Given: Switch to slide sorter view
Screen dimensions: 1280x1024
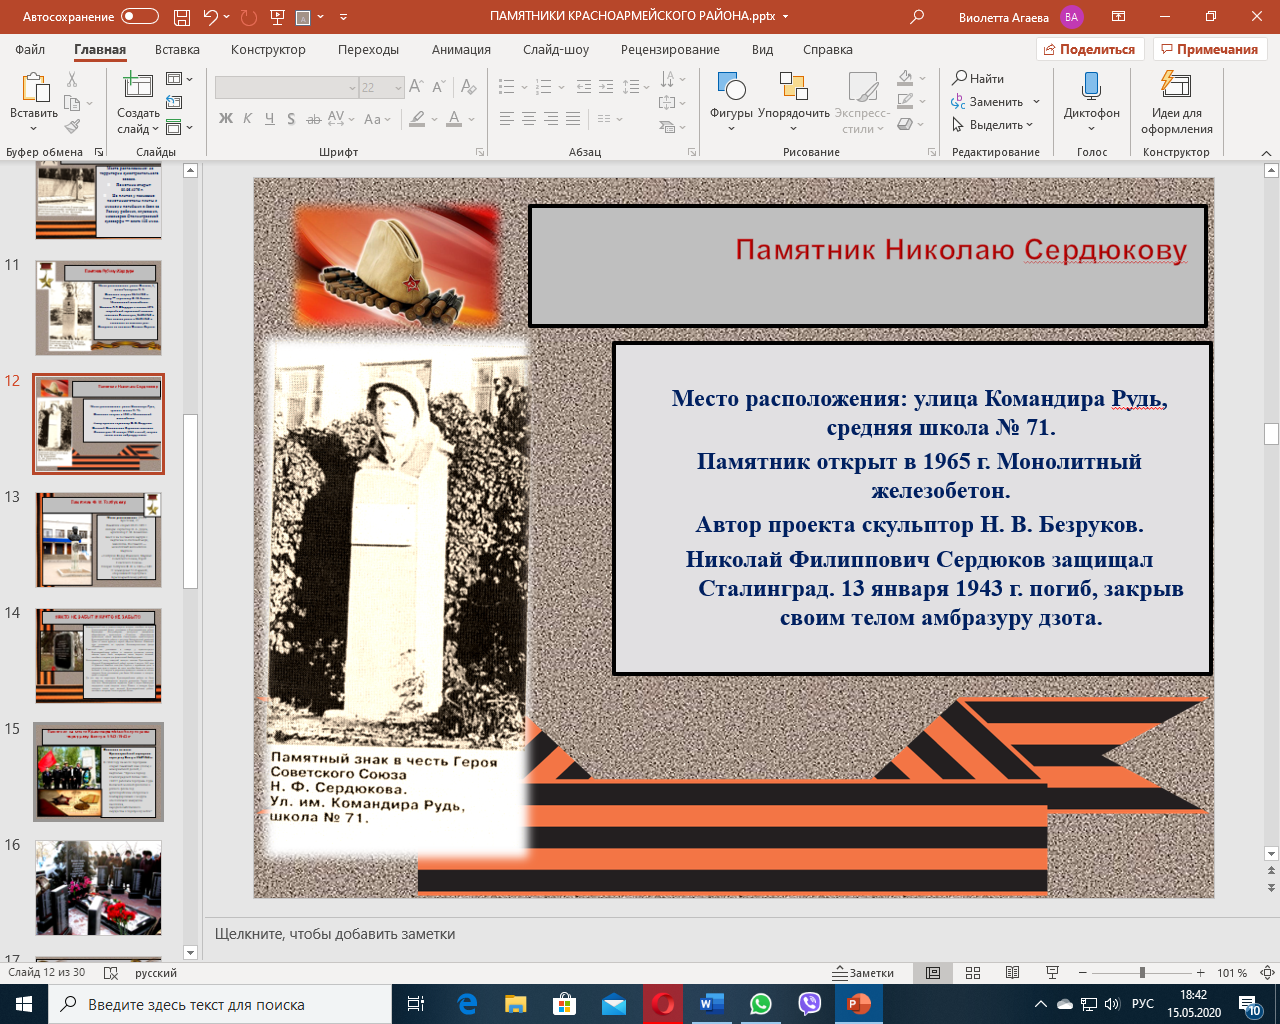Looking at the screenshot, I should pyautogui.click(x=973, y=973).
